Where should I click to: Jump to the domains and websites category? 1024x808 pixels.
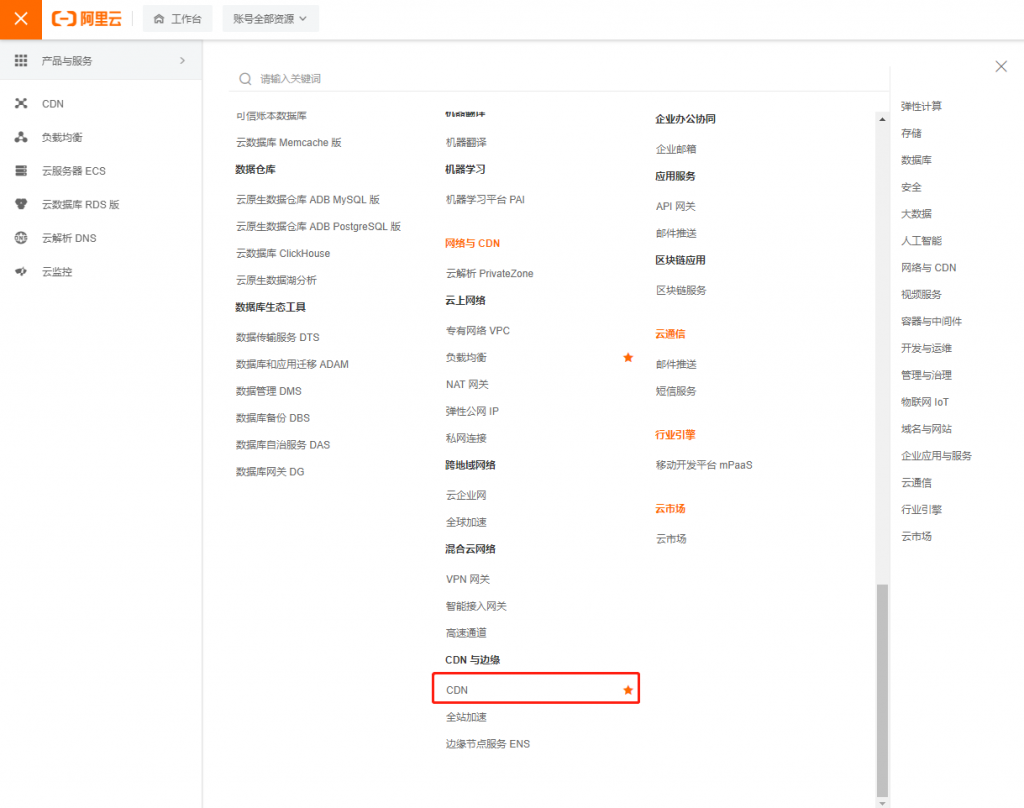point(926,429)
